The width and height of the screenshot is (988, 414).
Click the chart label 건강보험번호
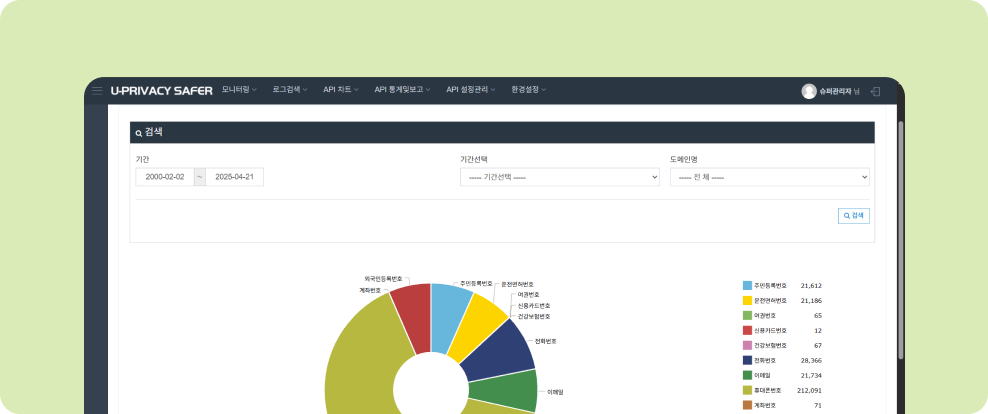(534, 316)
